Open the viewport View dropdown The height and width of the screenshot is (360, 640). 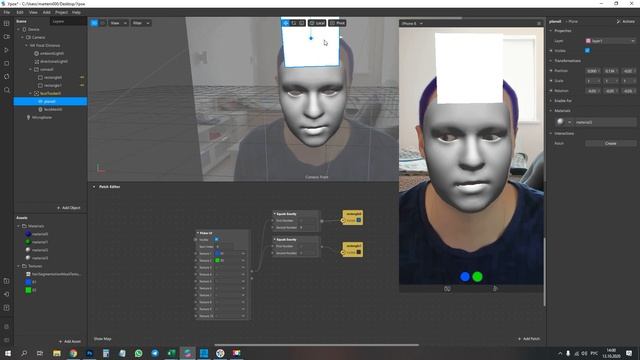(118, 23)
